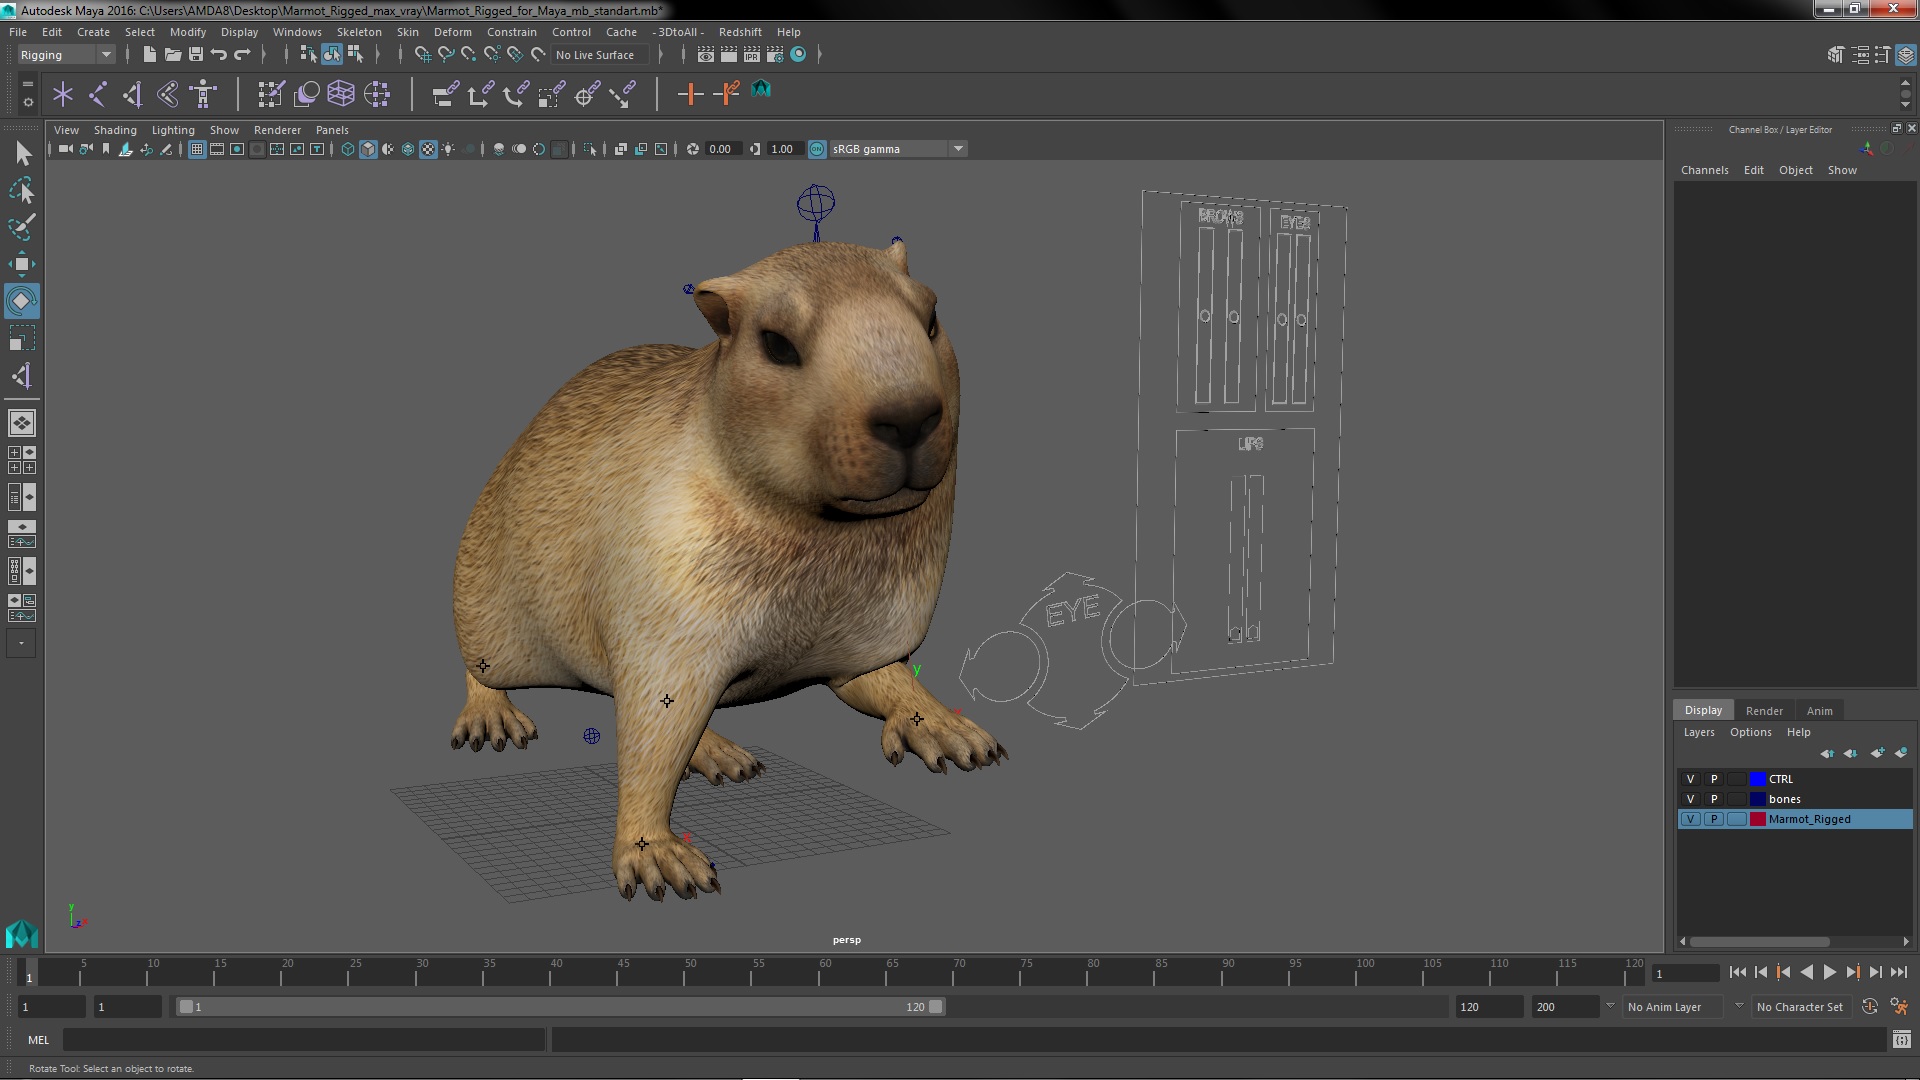This screenshot has width=1920, height=1080.
Task: Activate the Scale tool
Action: click(x=22, y=338)
